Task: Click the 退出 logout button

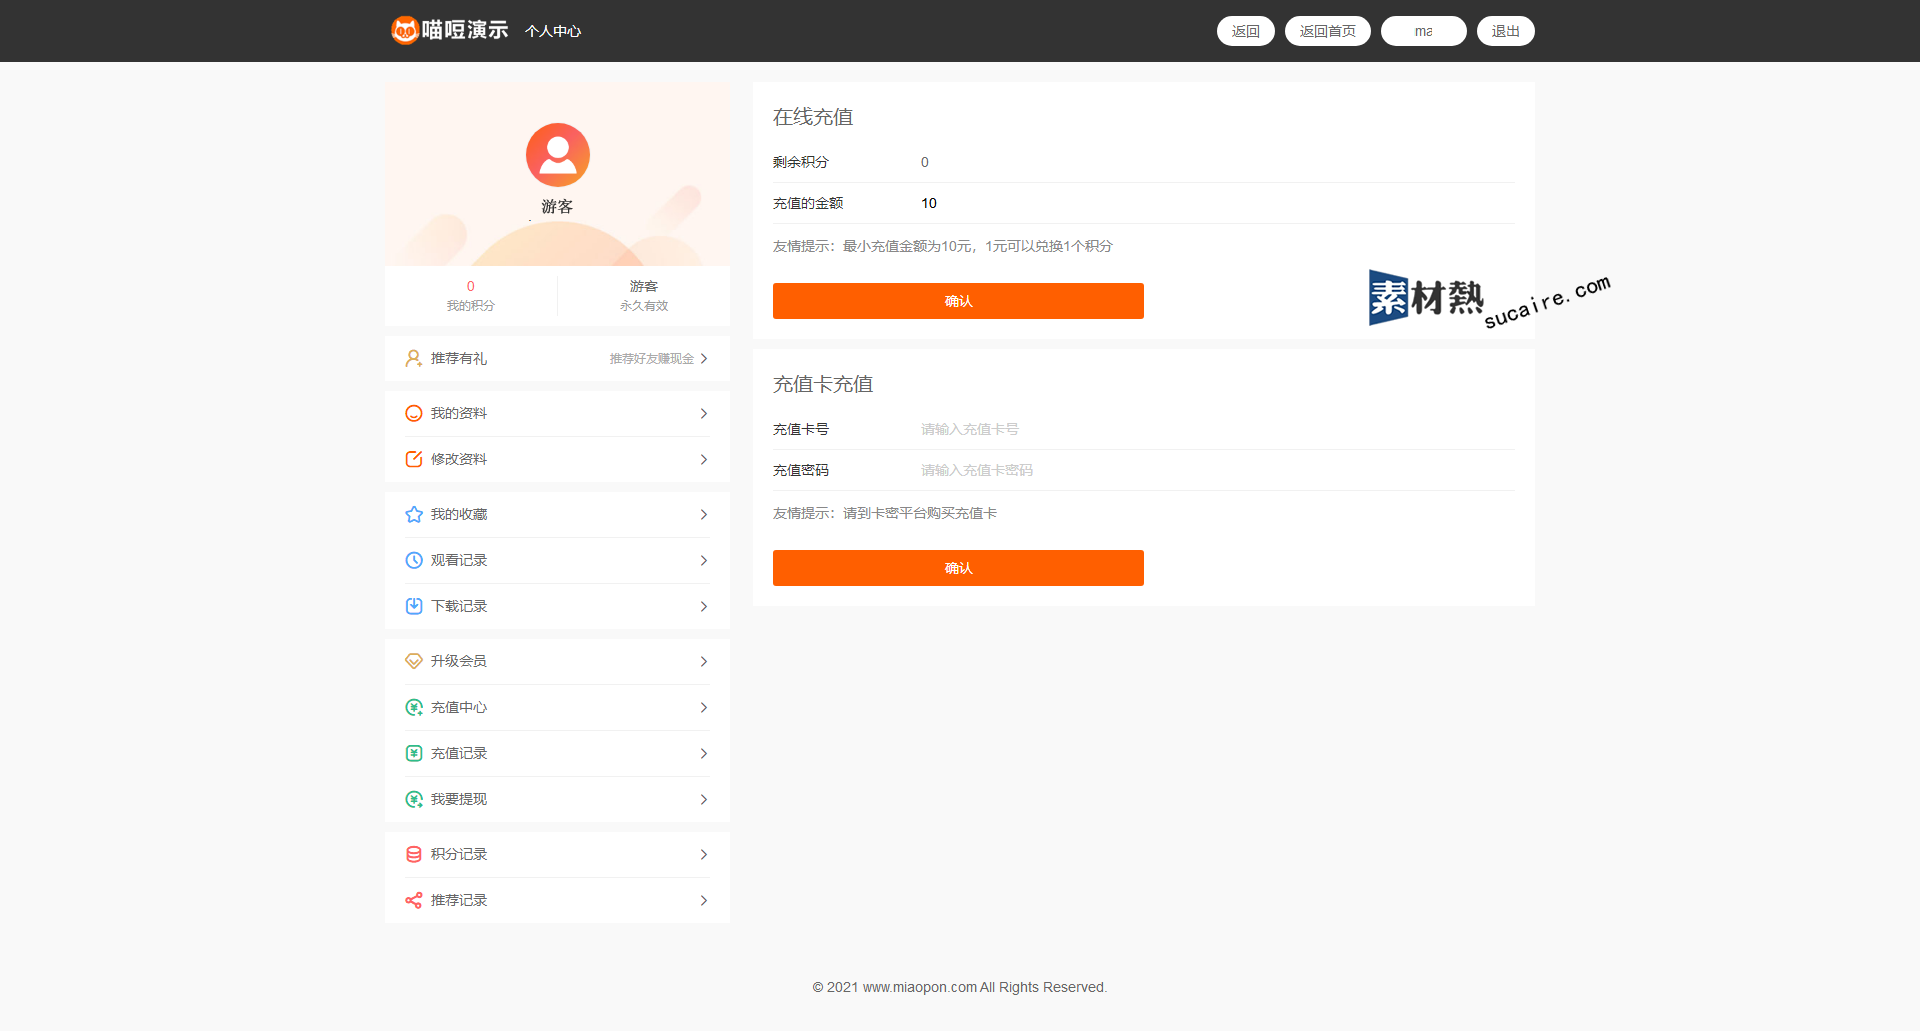Action: (x=1505, y=31)
